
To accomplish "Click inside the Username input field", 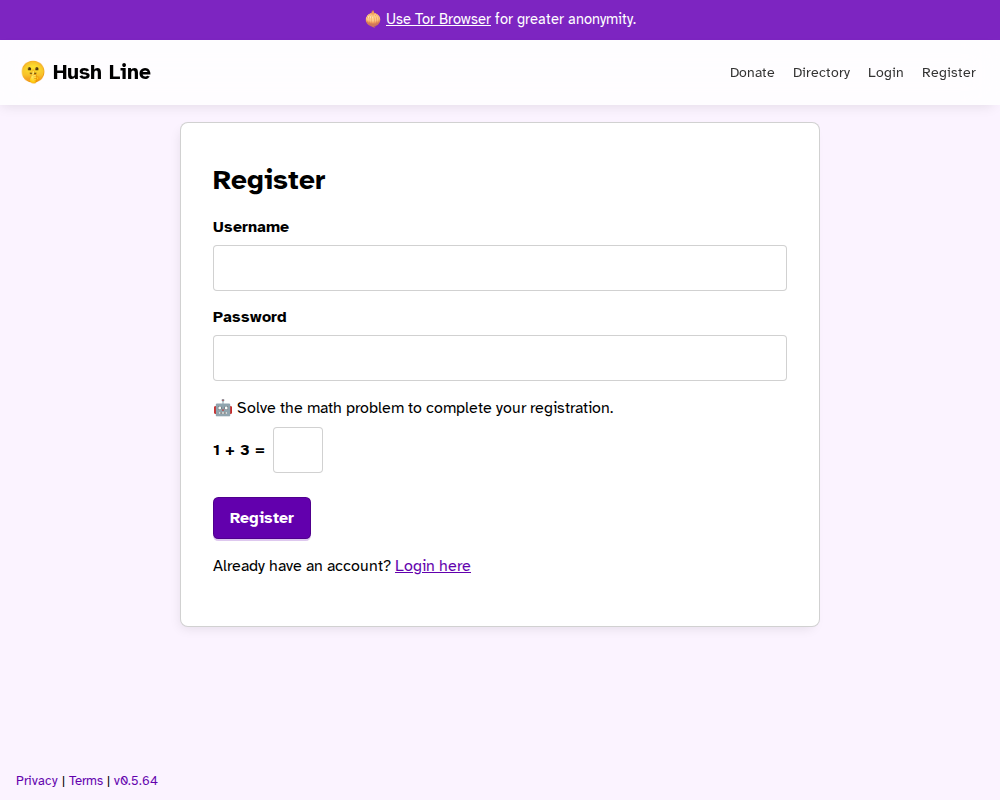I will point(499,267).
